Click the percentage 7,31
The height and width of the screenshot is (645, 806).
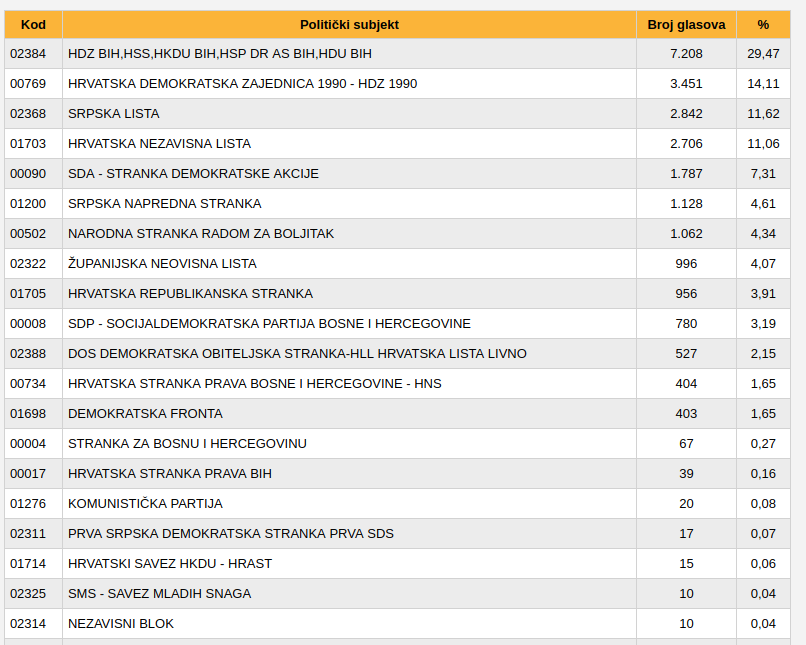click(763, 174)
